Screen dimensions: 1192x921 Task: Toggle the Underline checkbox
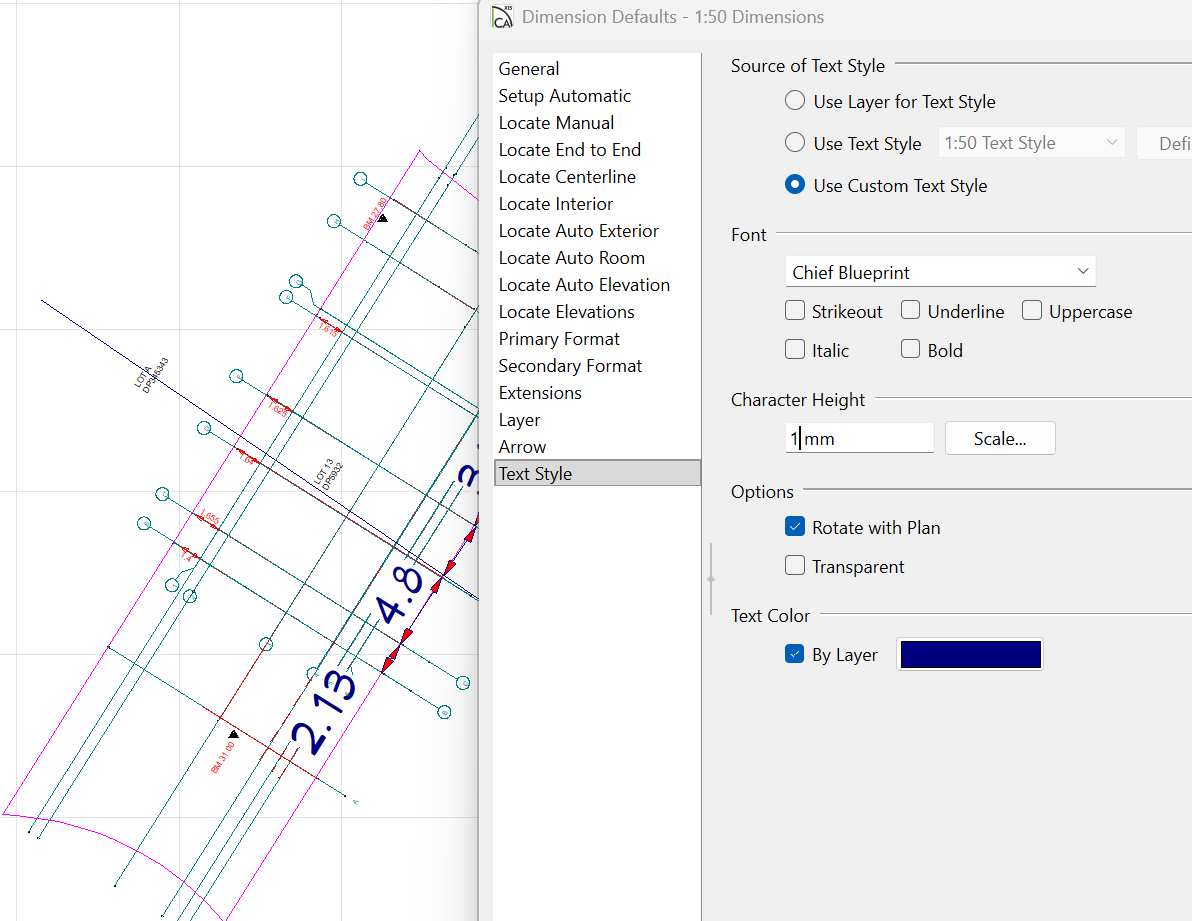(910, 311)
